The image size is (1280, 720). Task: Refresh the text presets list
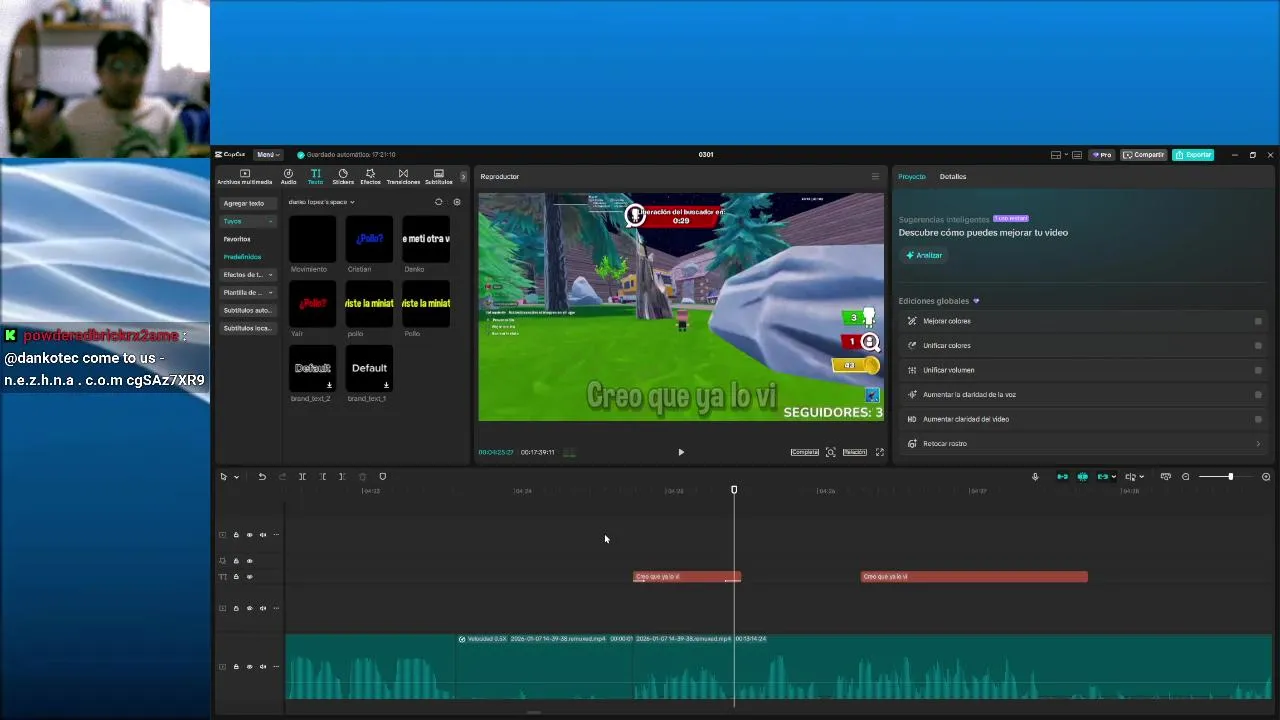(x=438, y=202)
